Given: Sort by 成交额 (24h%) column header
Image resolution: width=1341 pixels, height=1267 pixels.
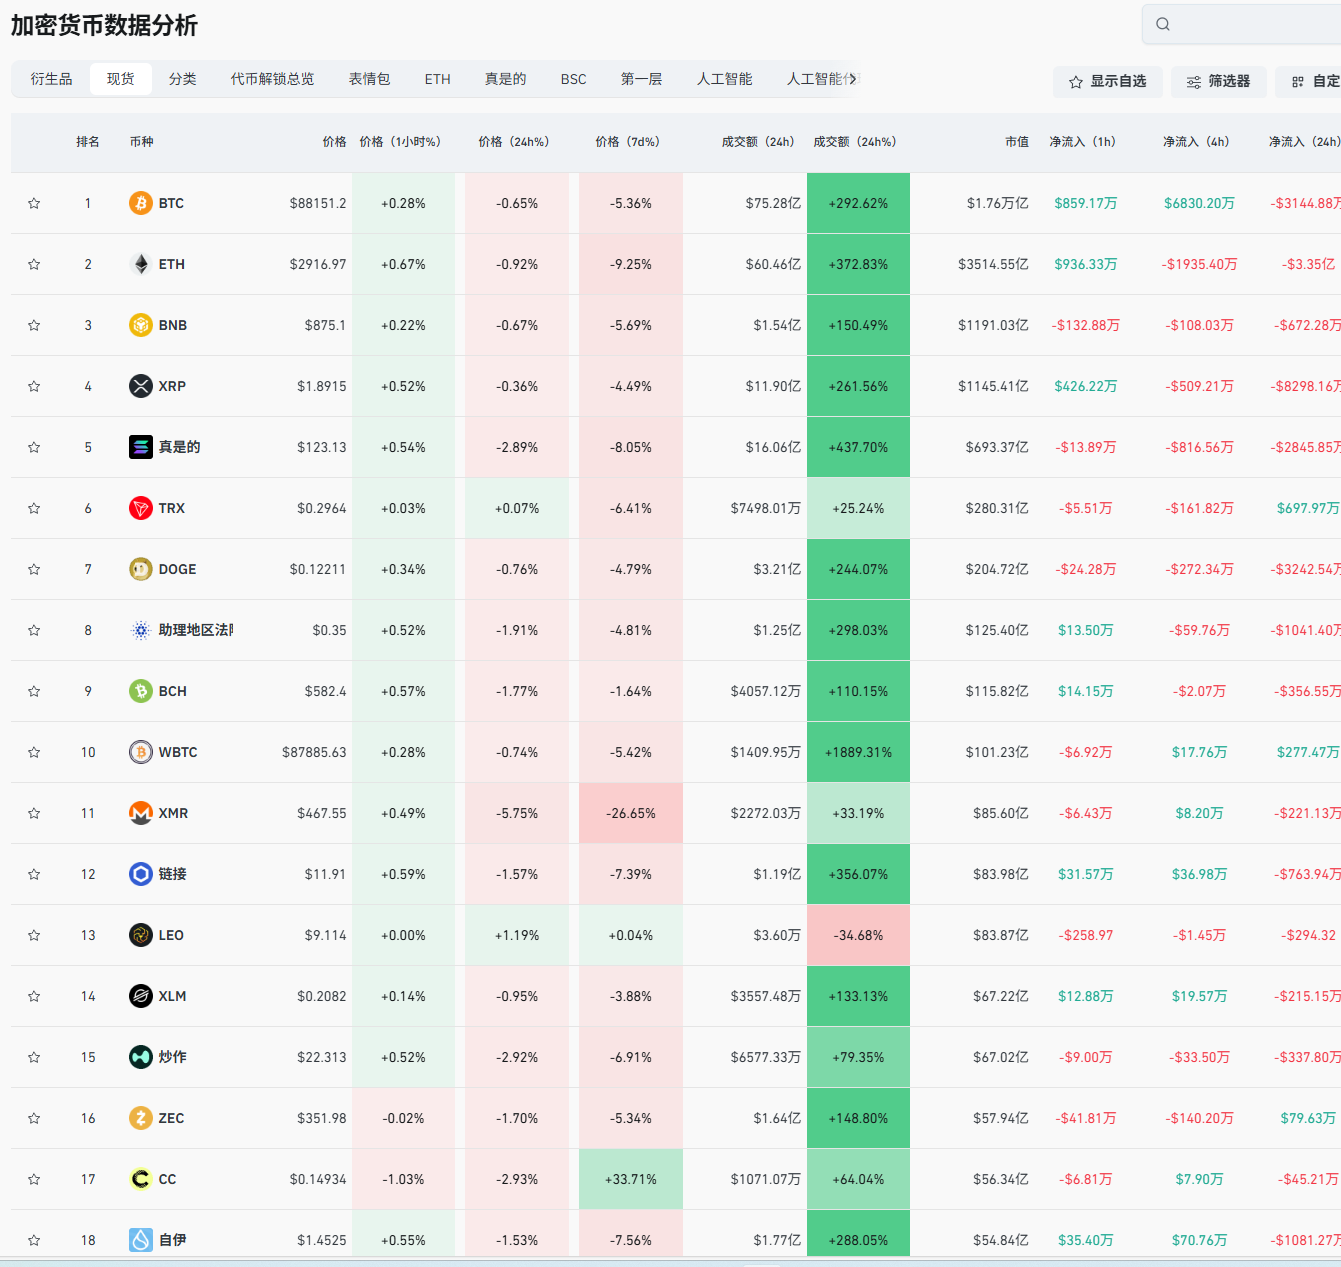Looking at the screenshot, I should pyautogui.click(x=854, y=142).
